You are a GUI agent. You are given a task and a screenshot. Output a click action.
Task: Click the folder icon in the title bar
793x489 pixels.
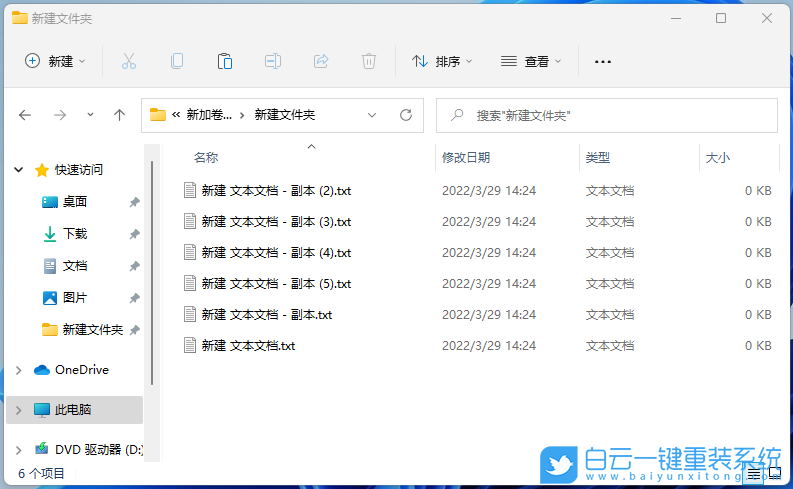[x=20, y=18]
